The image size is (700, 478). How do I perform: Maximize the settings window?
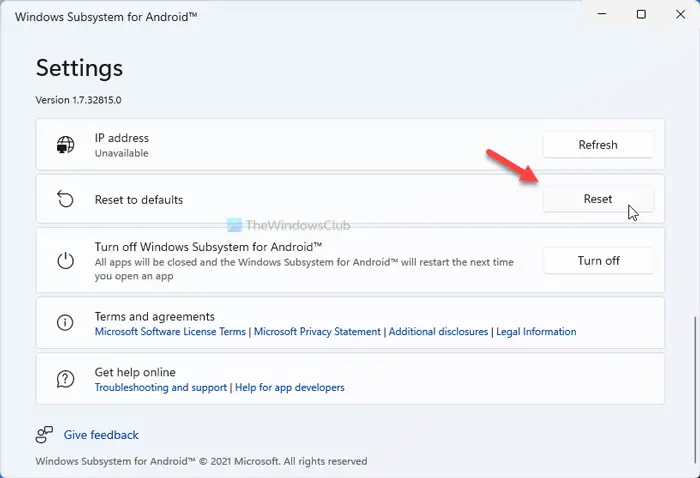641,14
